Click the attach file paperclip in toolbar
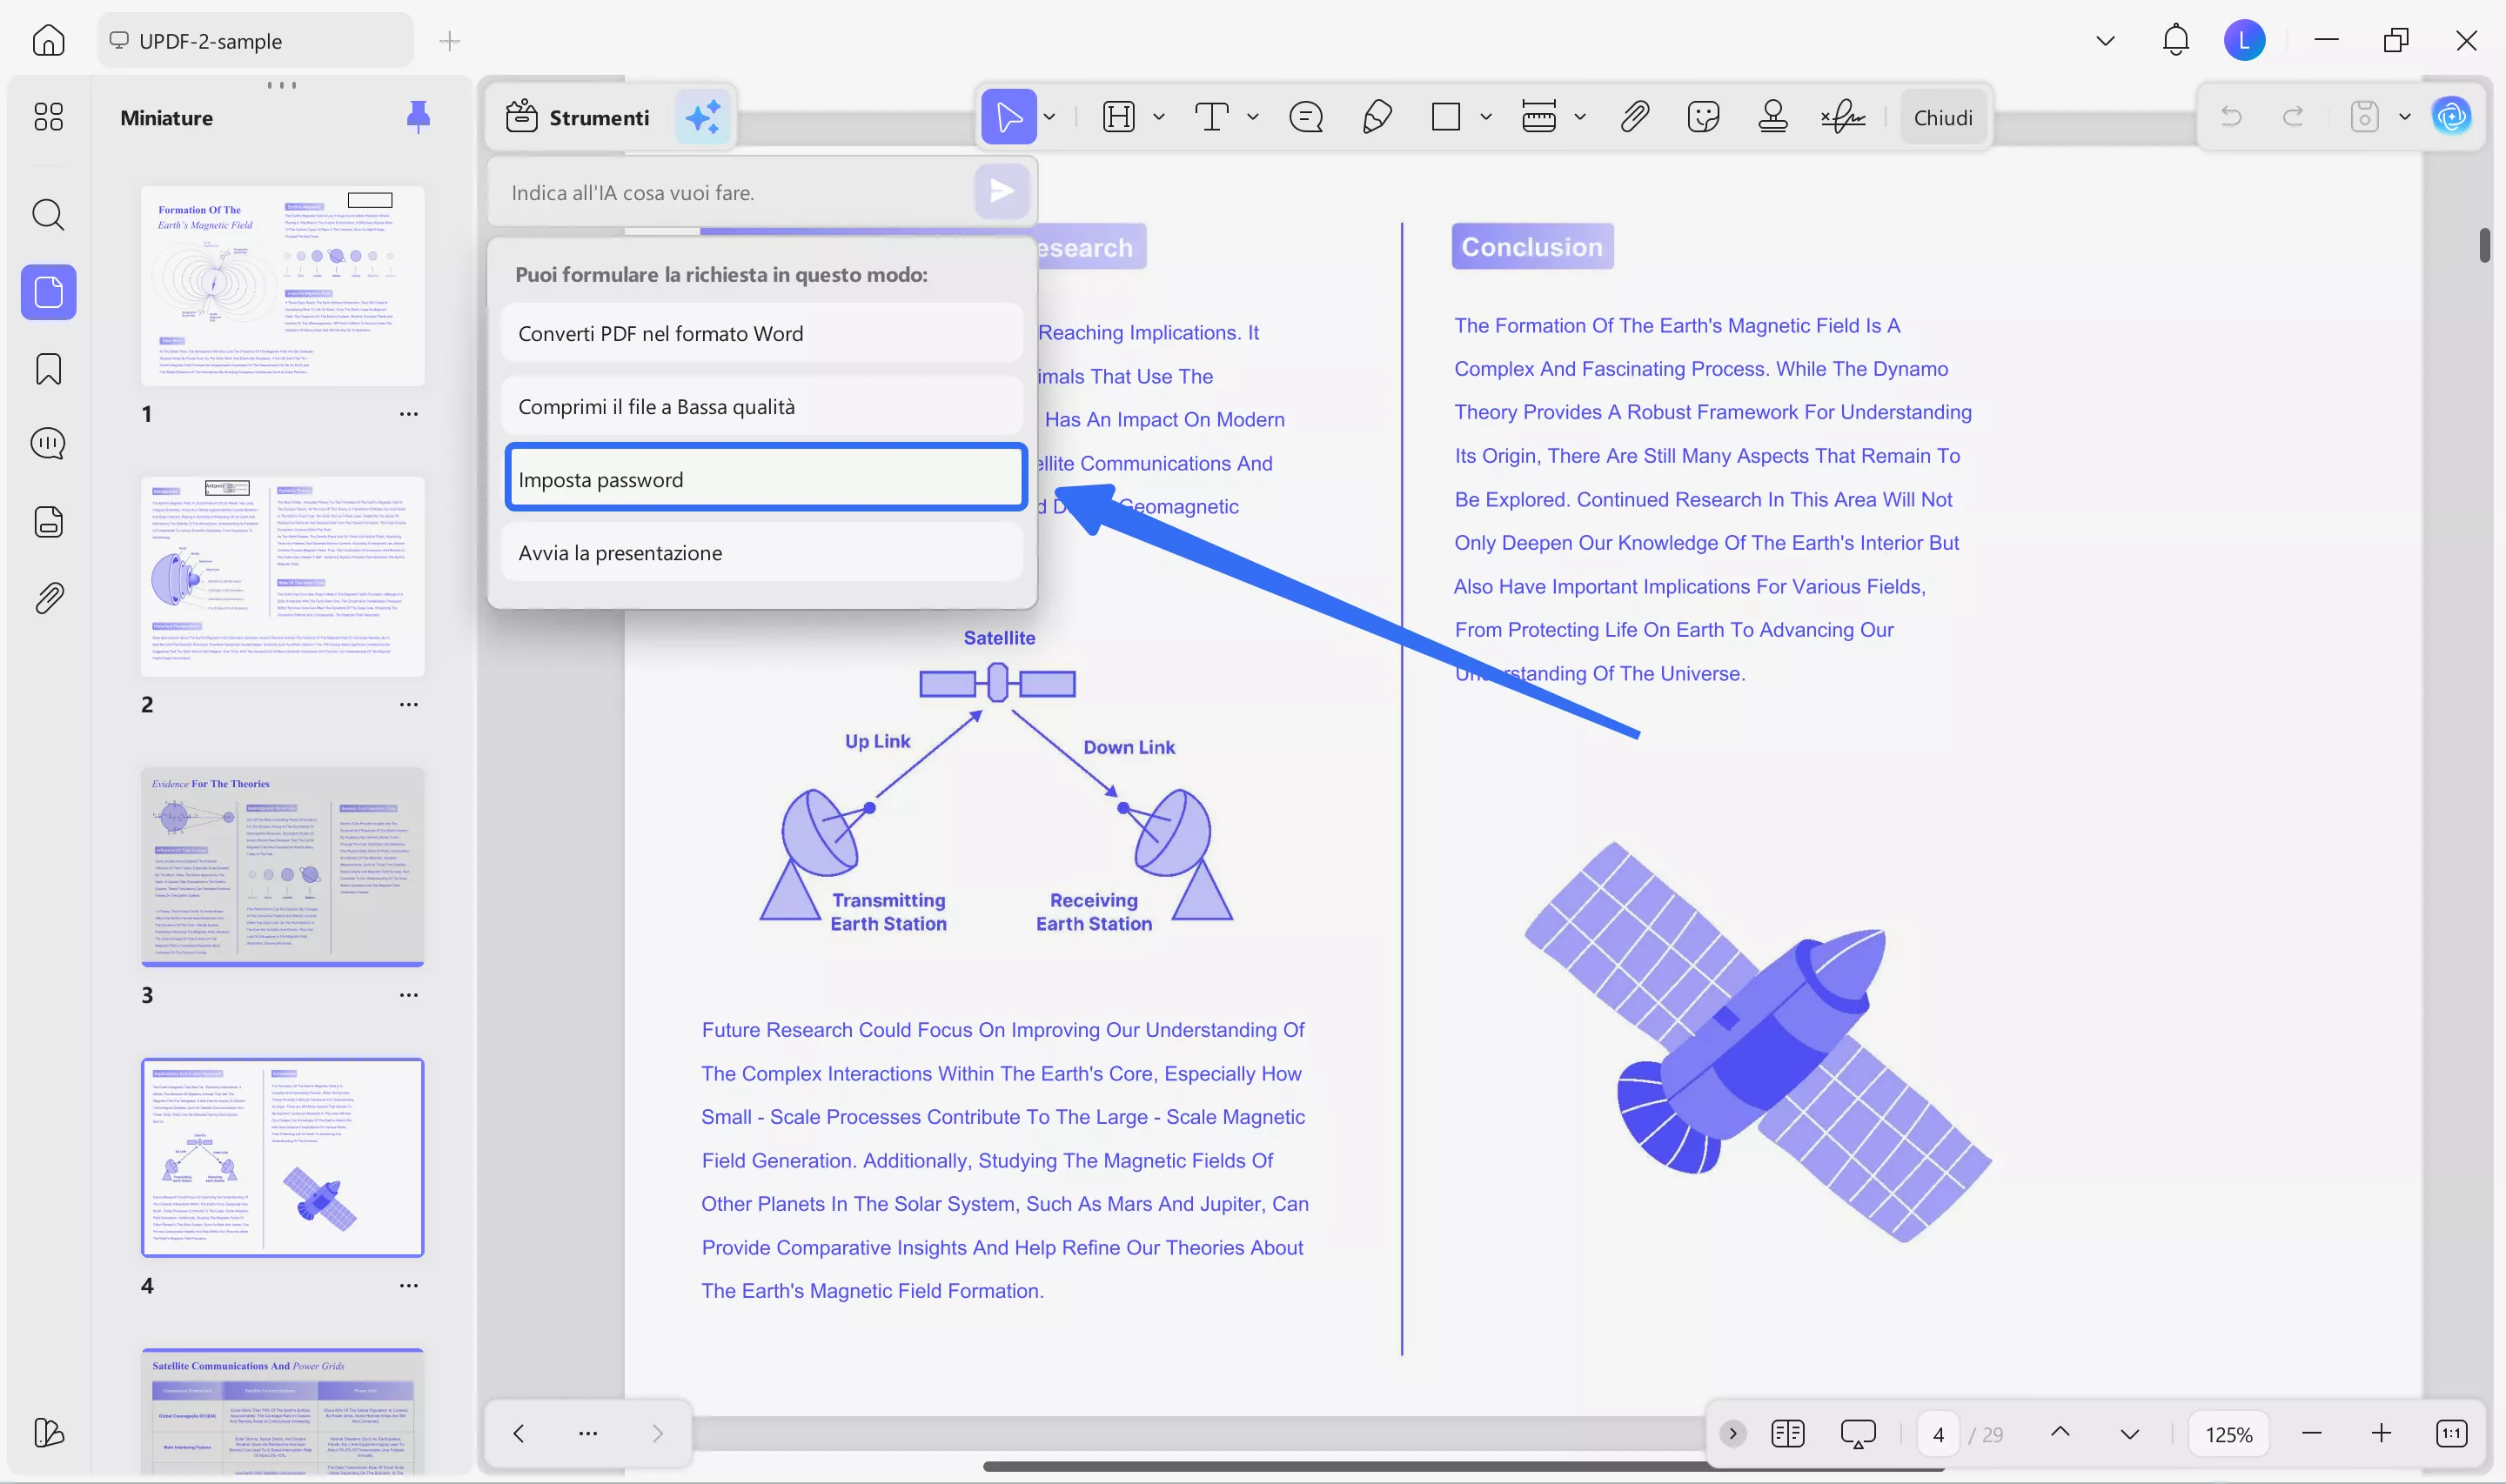Viewport: 2506px width, 1484px height. [1634, 117]
